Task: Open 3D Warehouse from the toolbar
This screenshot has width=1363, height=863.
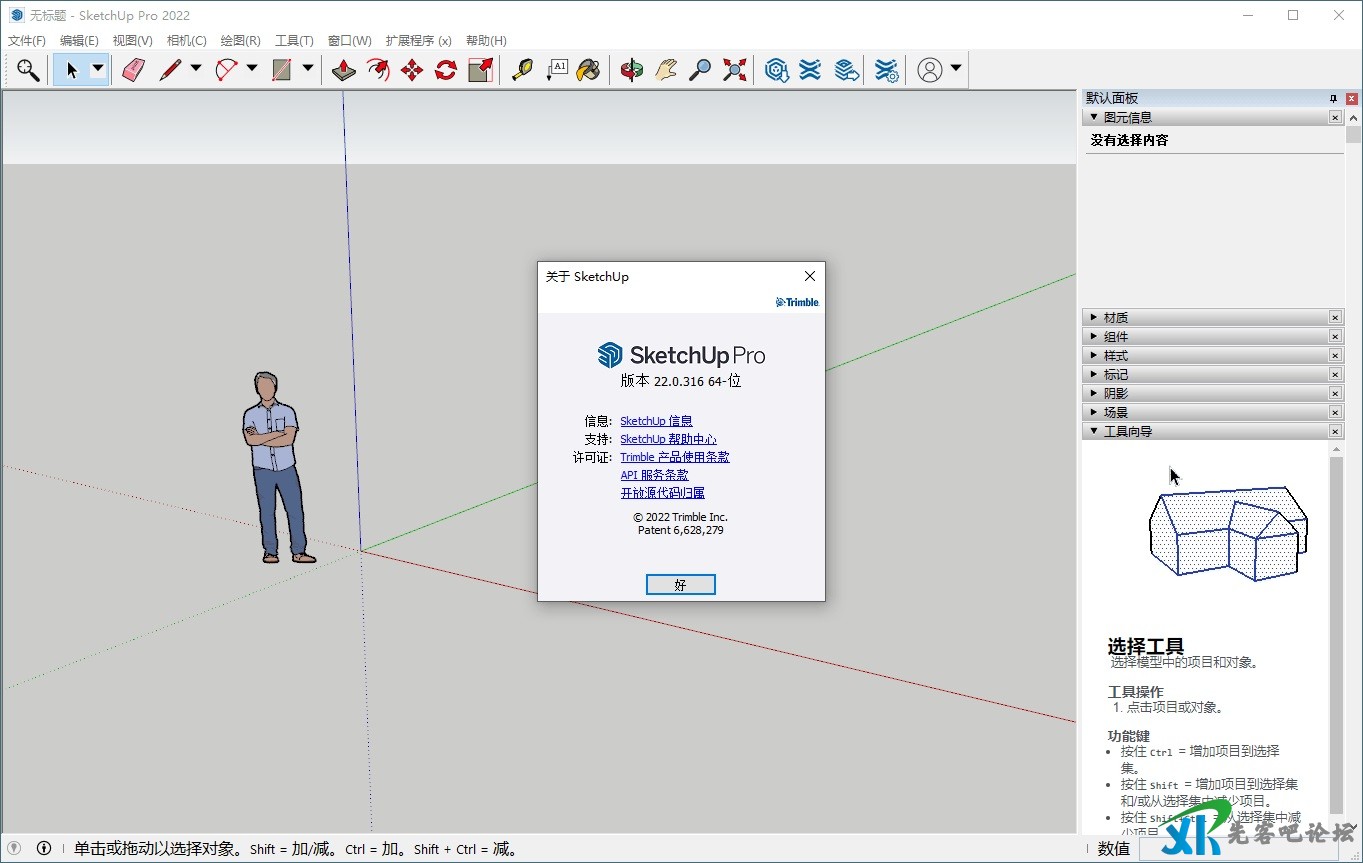Action: pos(777,70)
